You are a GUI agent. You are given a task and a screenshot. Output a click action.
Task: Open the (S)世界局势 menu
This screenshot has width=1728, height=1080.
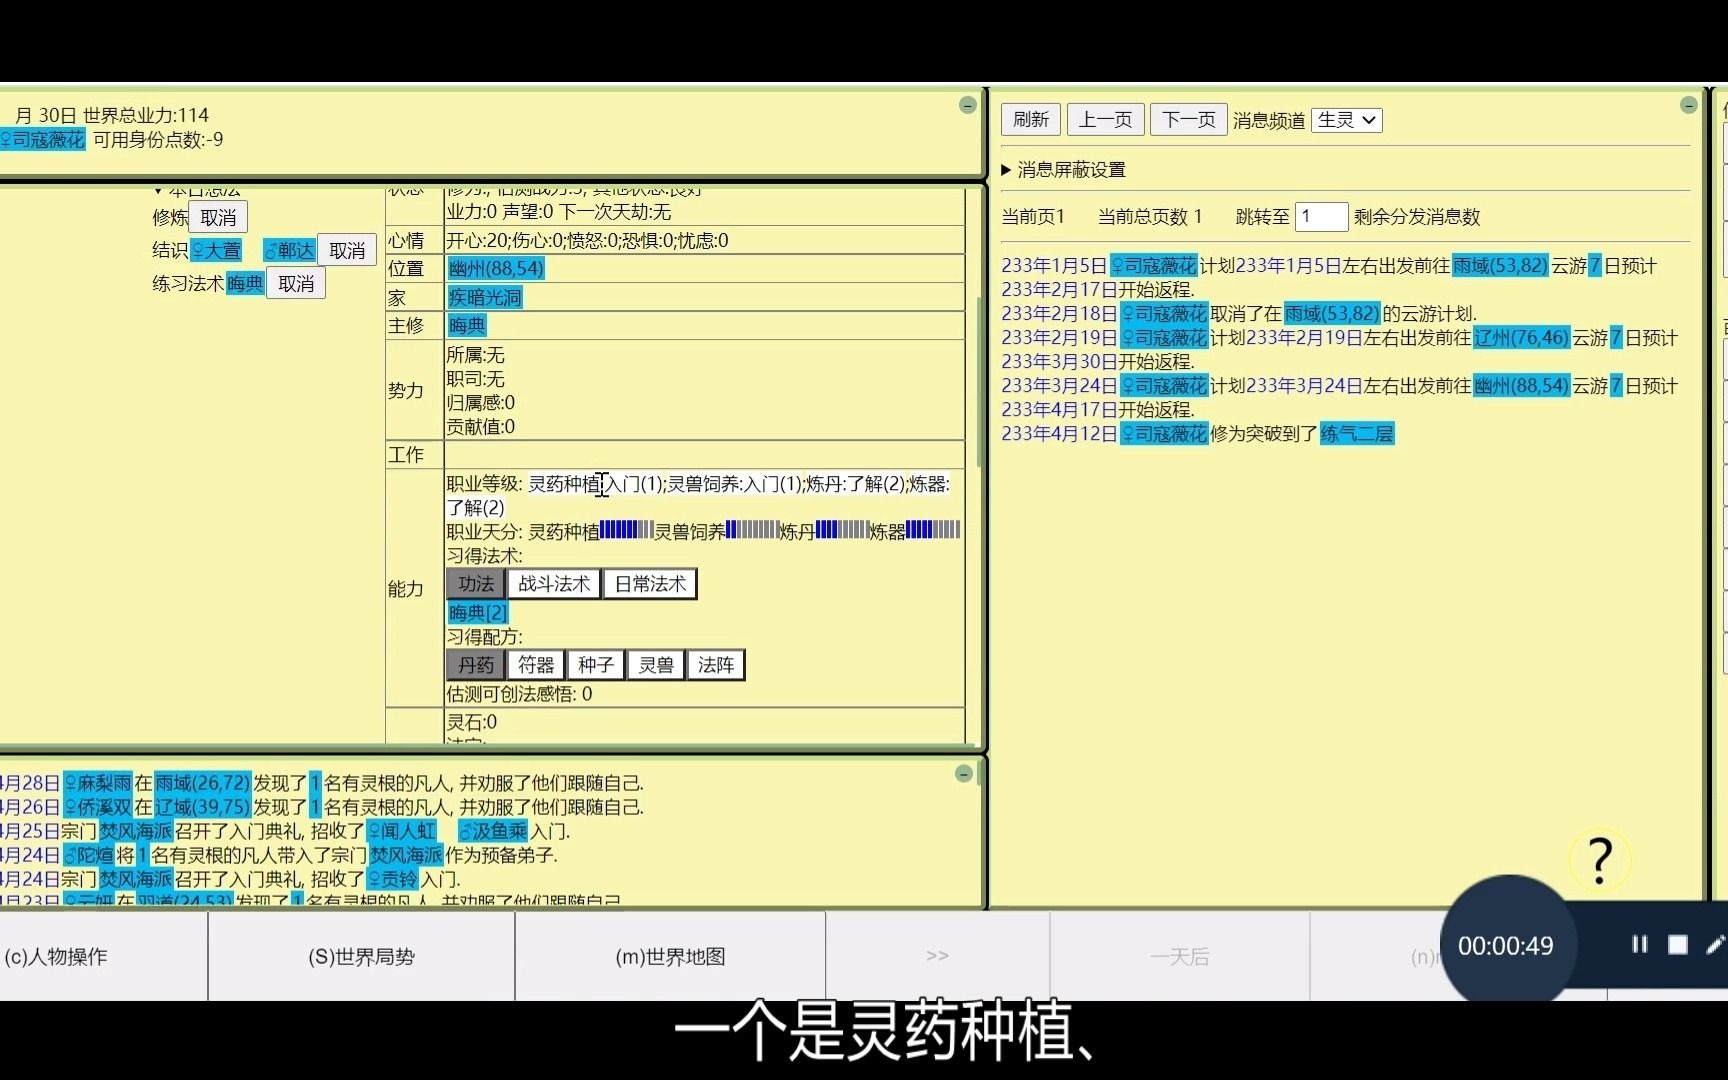pyautogui.click(x=362, y=957)
